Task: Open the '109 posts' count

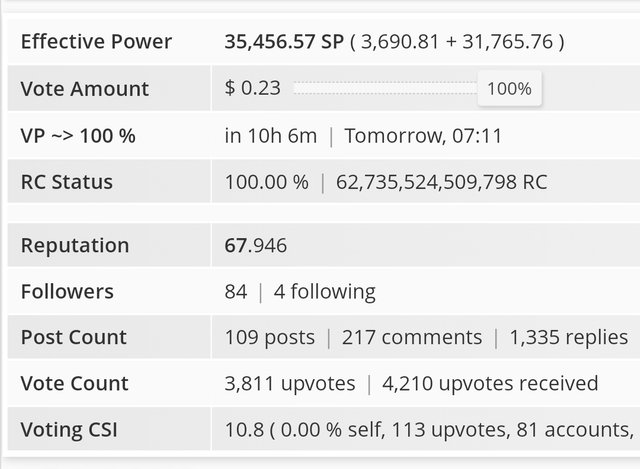Action: click(x=270, y=338)
